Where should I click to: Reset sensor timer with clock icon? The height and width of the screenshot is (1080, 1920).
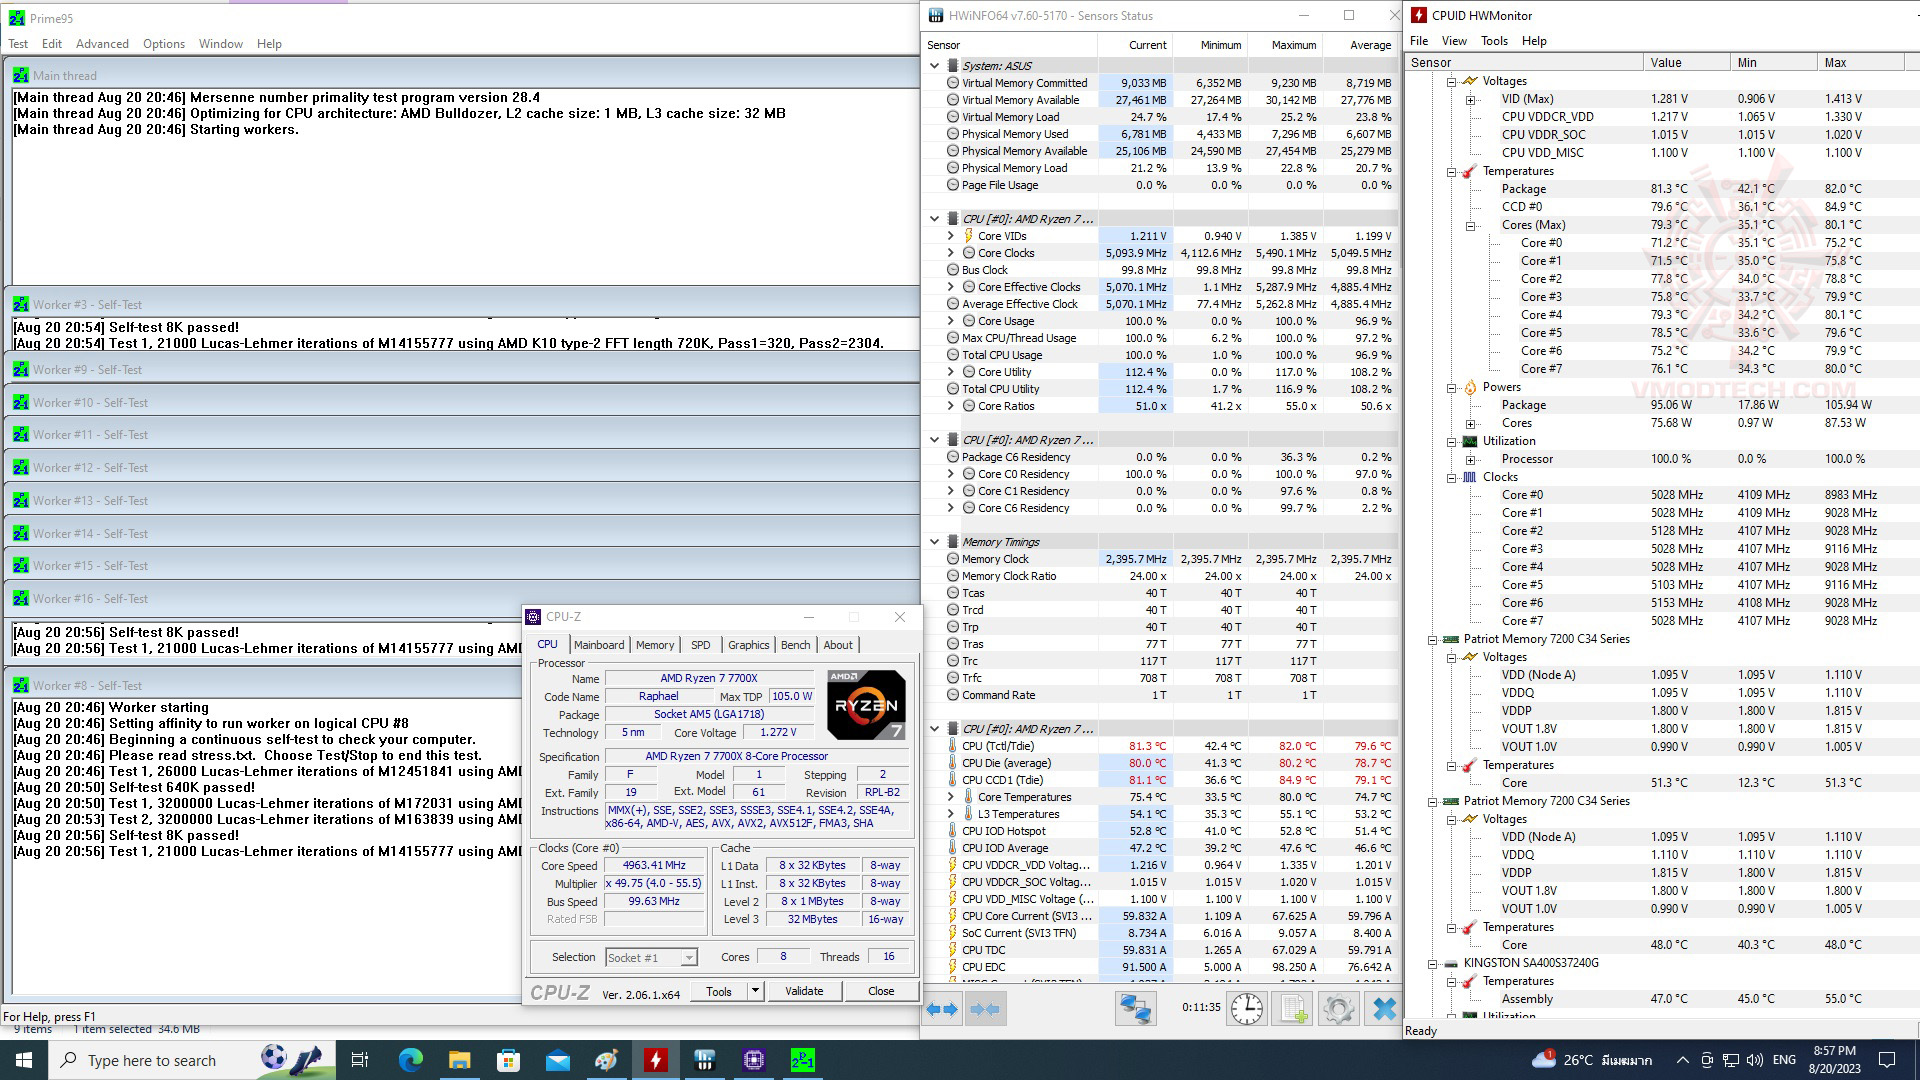[x=1246, y=1009]
